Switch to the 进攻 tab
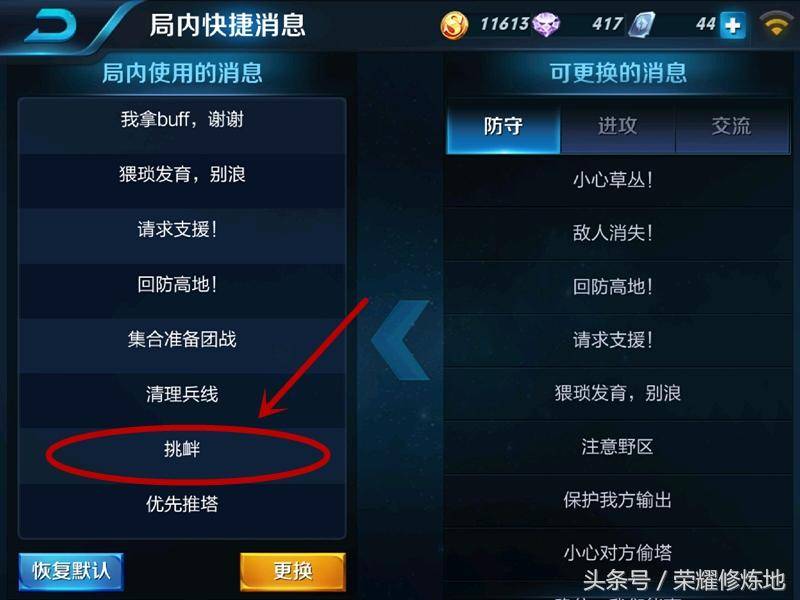 tap(617, 128)
